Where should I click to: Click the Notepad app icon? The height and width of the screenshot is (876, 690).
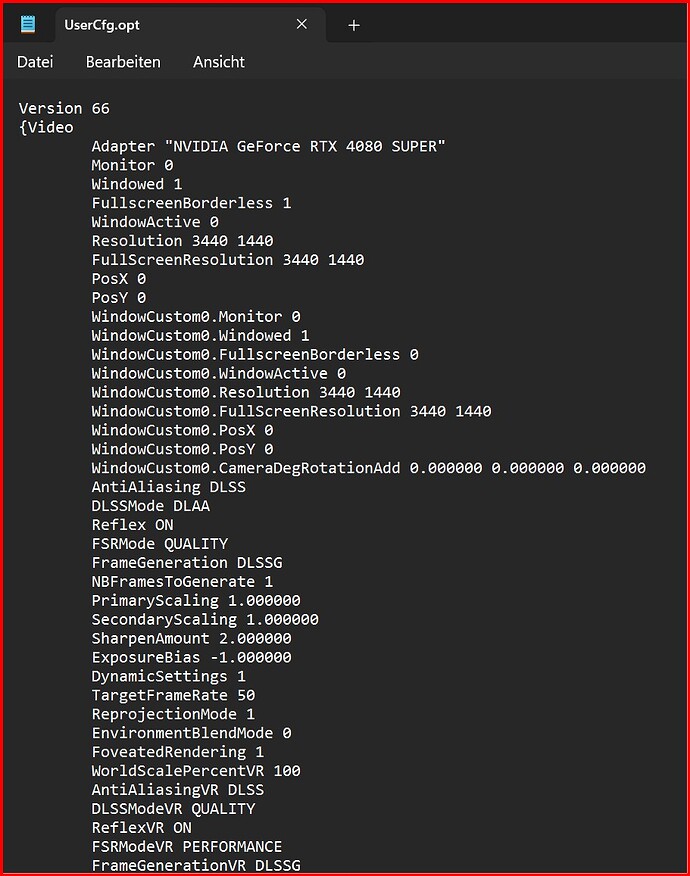[28, 24]
